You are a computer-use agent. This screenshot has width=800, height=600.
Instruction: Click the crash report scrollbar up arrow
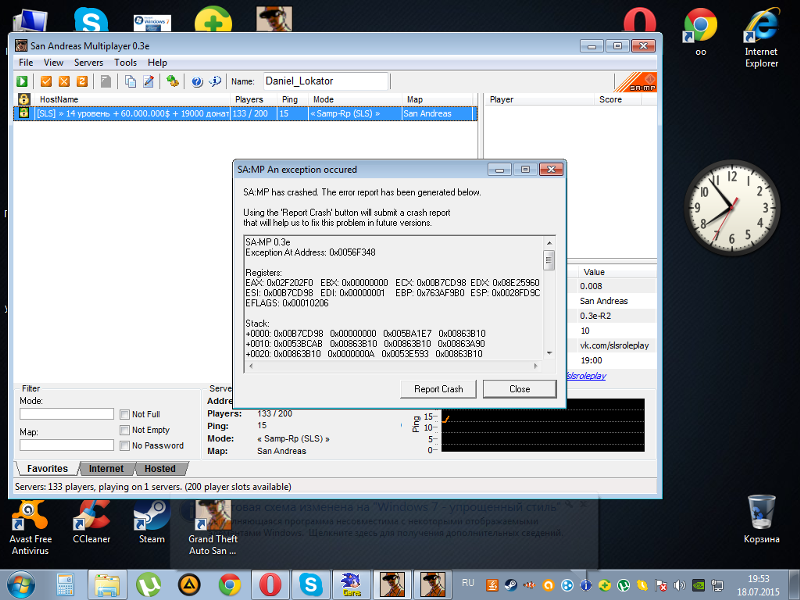coord(549,243)
